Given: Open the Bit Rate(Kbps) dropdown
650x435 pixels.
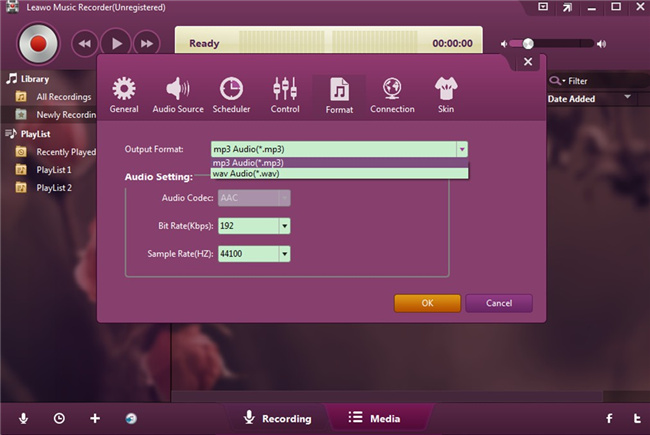Looking at the screenshot, I should point(284,226).
